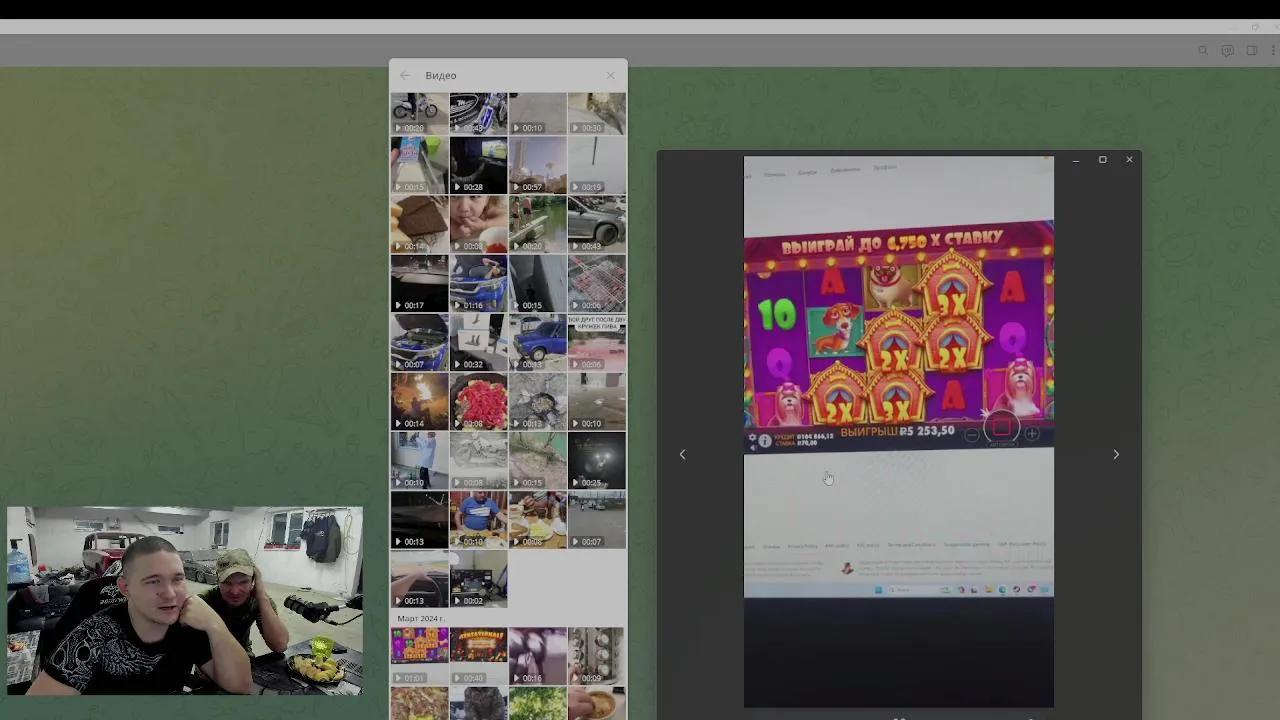This screenshot has width=1280, height=720.
Task: Open the 00:48 video thumbnail
Action: tap(478, 114)
